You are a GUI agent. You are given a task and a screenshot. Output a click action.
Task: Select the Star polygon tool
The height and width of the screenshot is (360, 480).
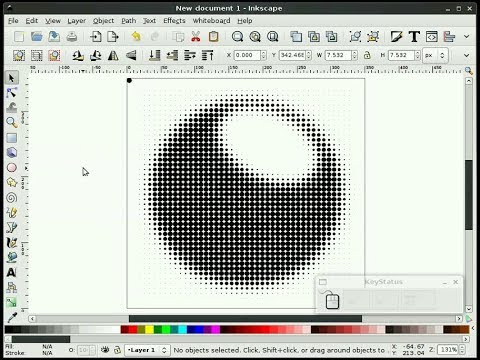[12, 182]
